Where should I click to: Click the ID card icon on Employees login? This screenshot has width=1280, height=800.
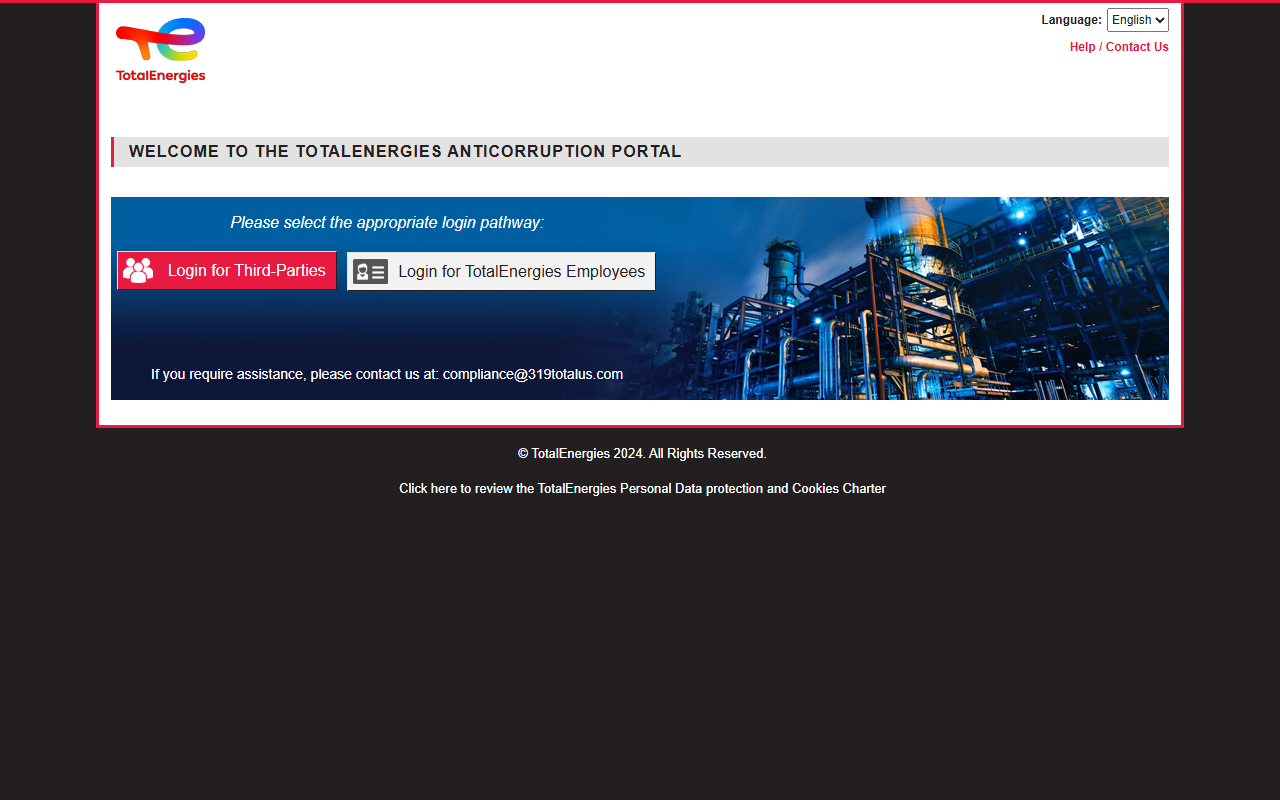tap(370, 271)
